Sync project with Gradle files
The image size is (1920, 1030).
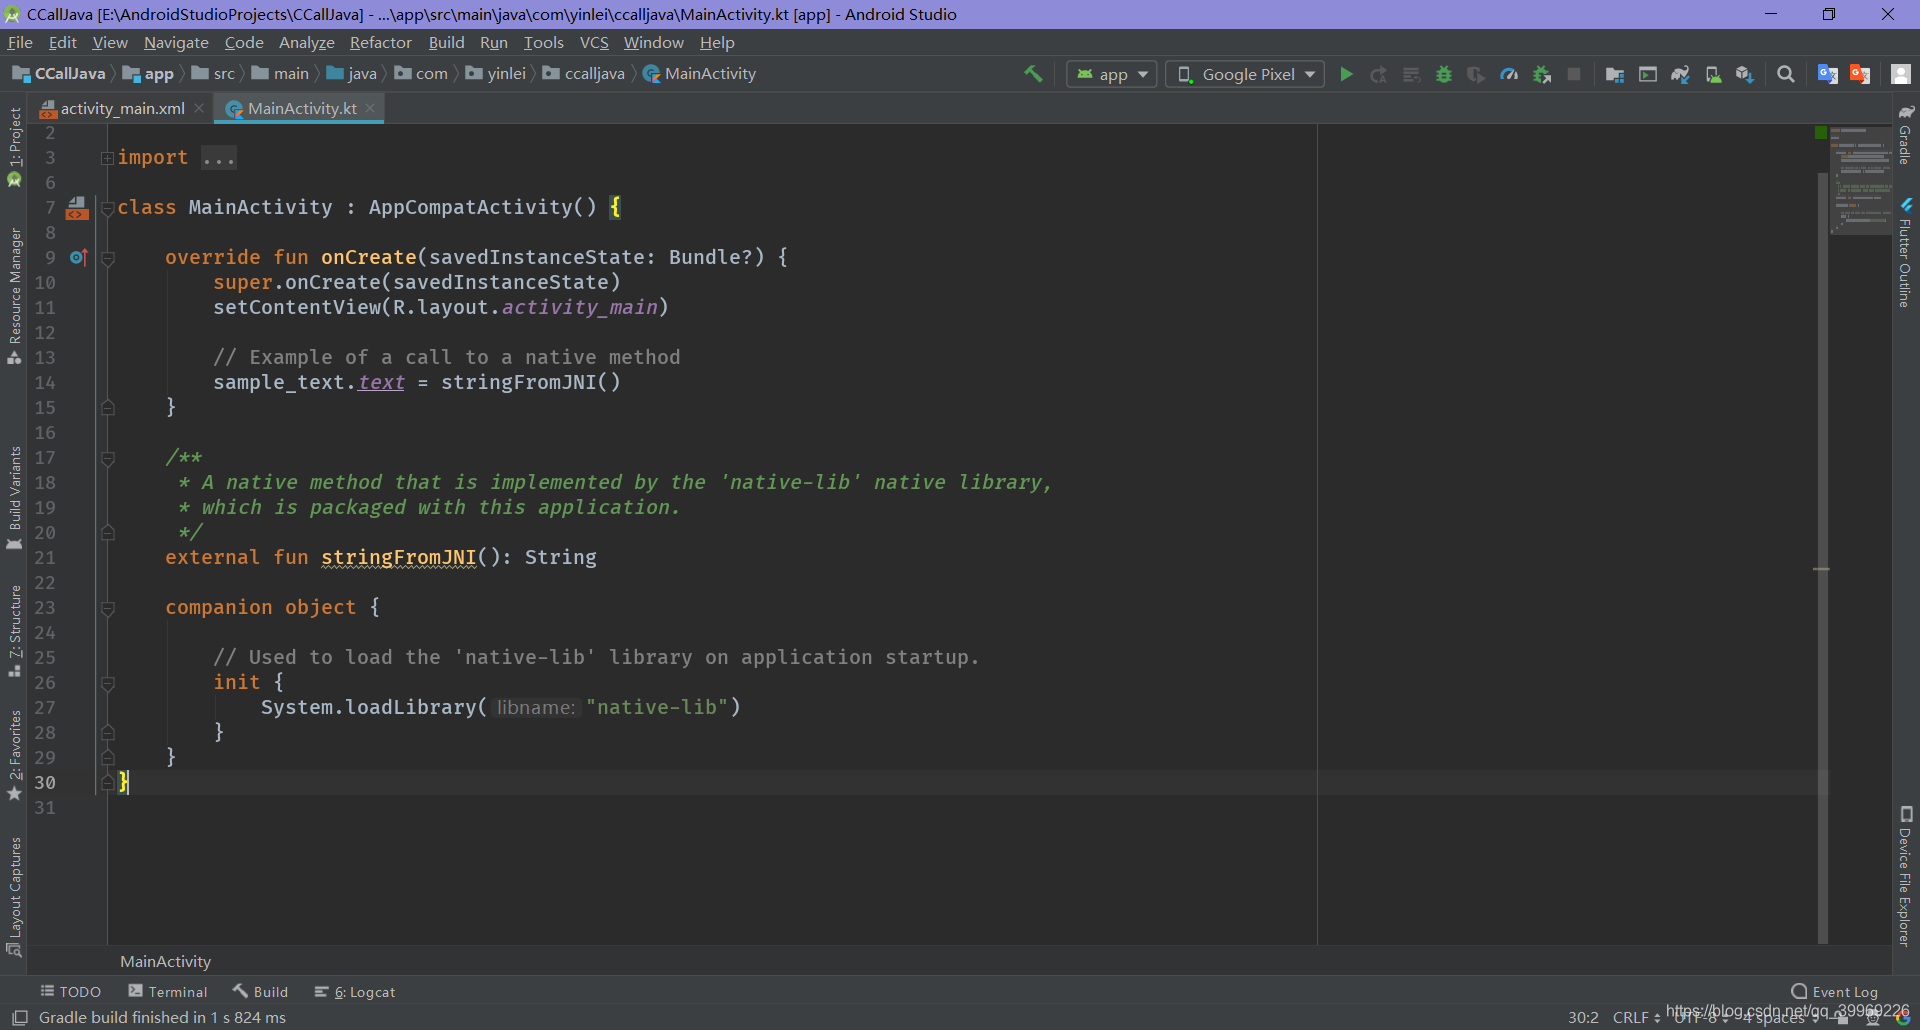point(1680,73)
